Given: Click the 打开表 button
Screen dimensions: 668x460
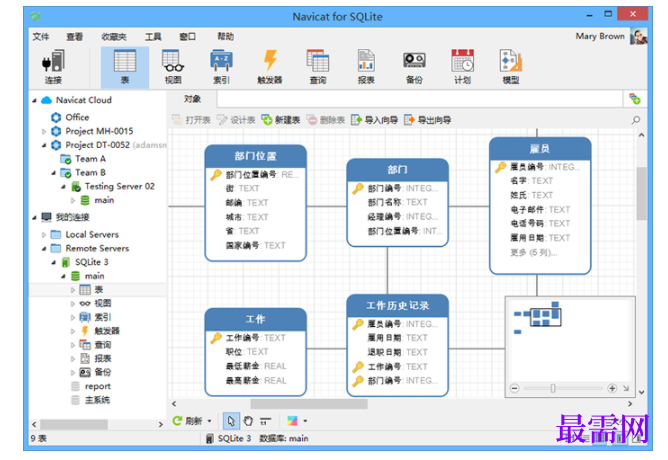Looking at the screenshot, I should coord(192,120).
